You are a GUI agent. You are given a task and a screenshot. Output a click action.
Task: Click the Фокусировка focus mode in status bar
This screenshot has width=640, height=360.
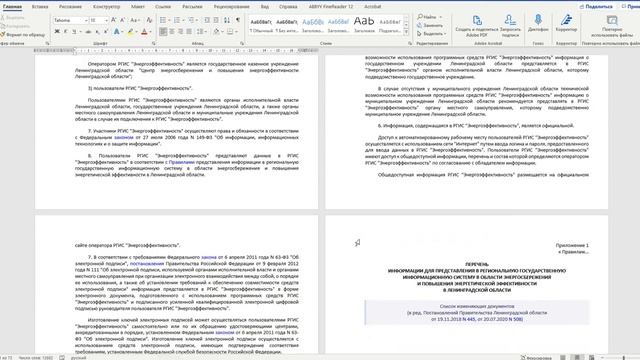tap(536, 358)
